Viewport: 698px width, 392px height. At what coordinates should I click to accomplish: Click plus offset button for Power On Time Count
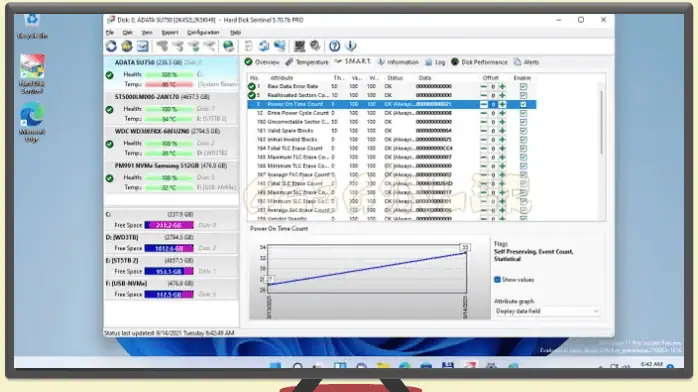[502, 104]
